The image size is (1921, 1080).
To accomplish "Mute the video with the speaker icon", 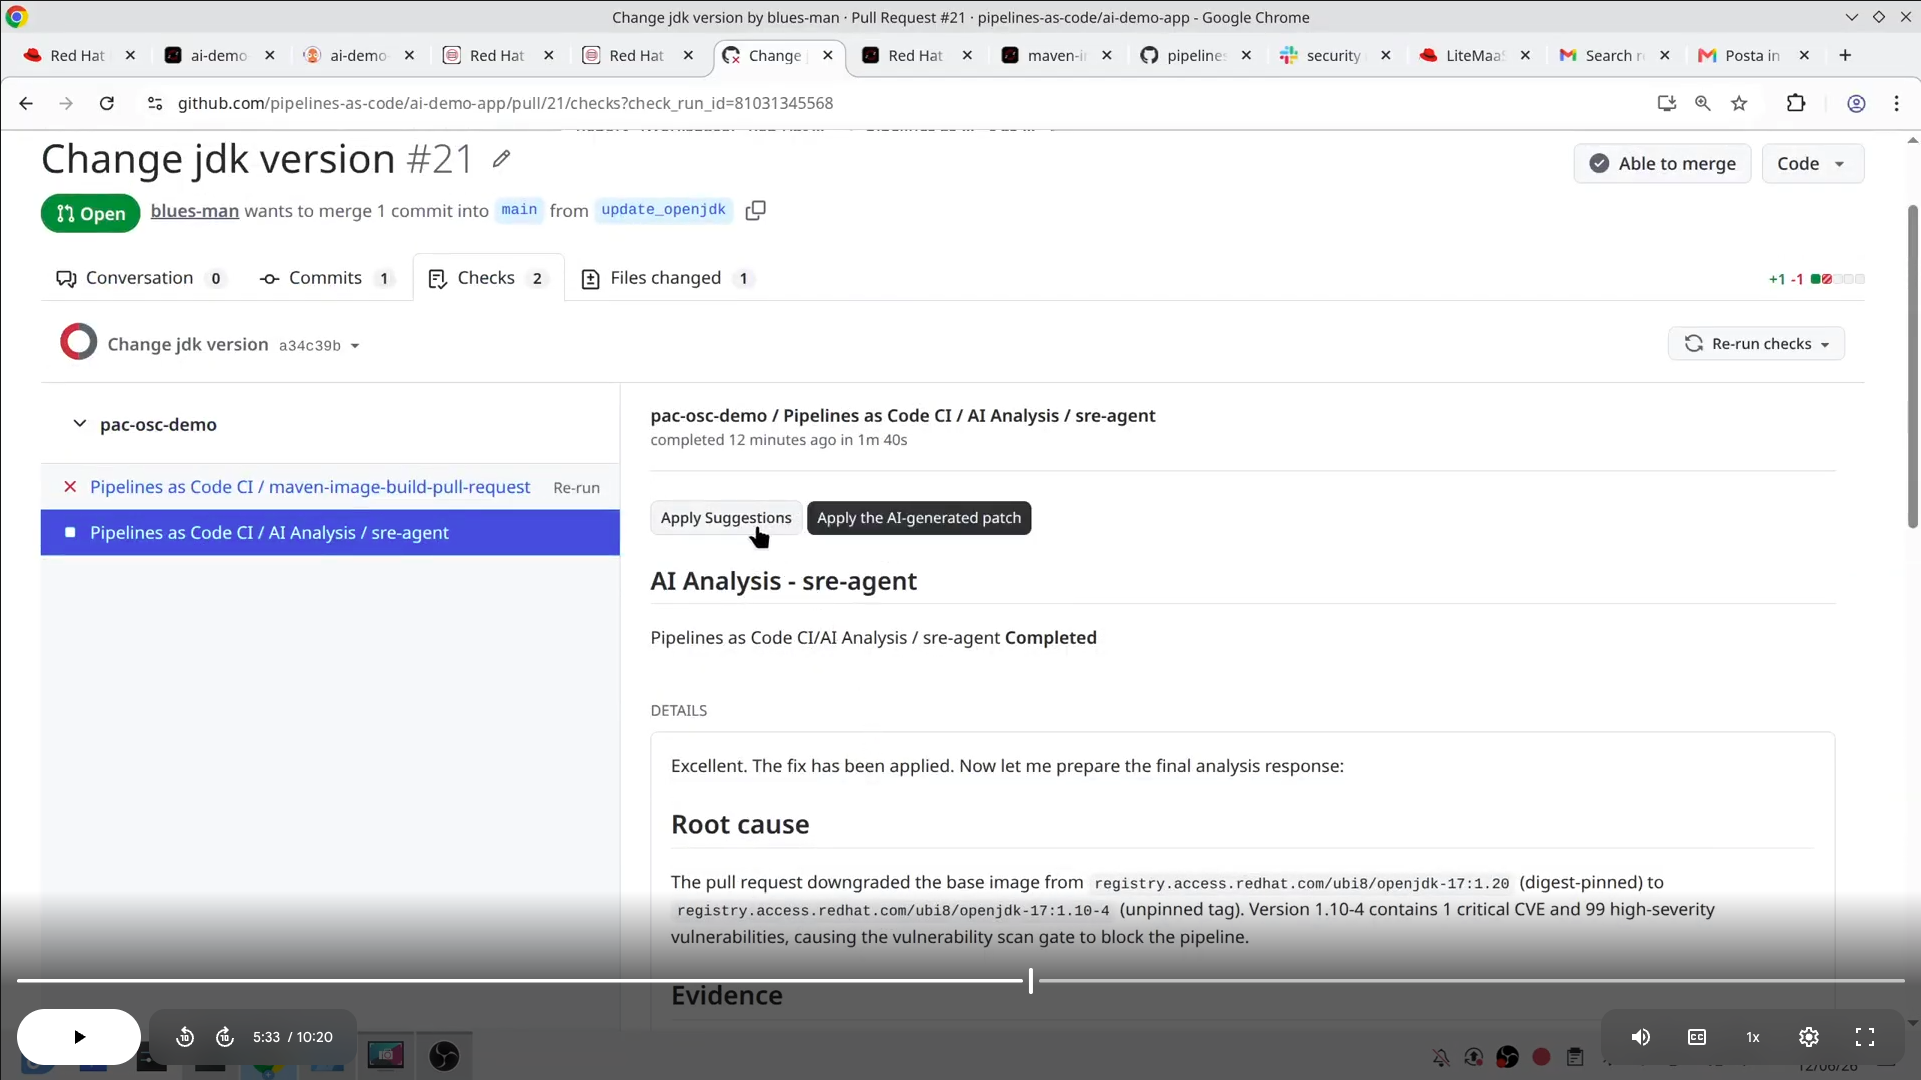I will (x=1641, y=1037).
